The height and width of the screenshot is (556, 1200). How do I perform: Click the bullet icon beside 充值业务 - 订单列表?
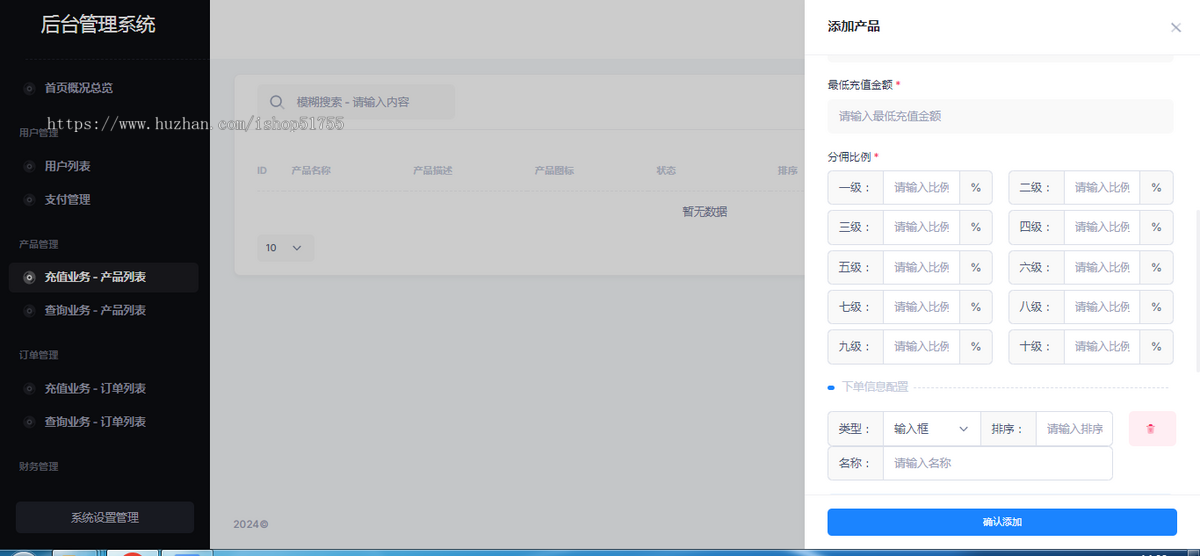[29, 388]
